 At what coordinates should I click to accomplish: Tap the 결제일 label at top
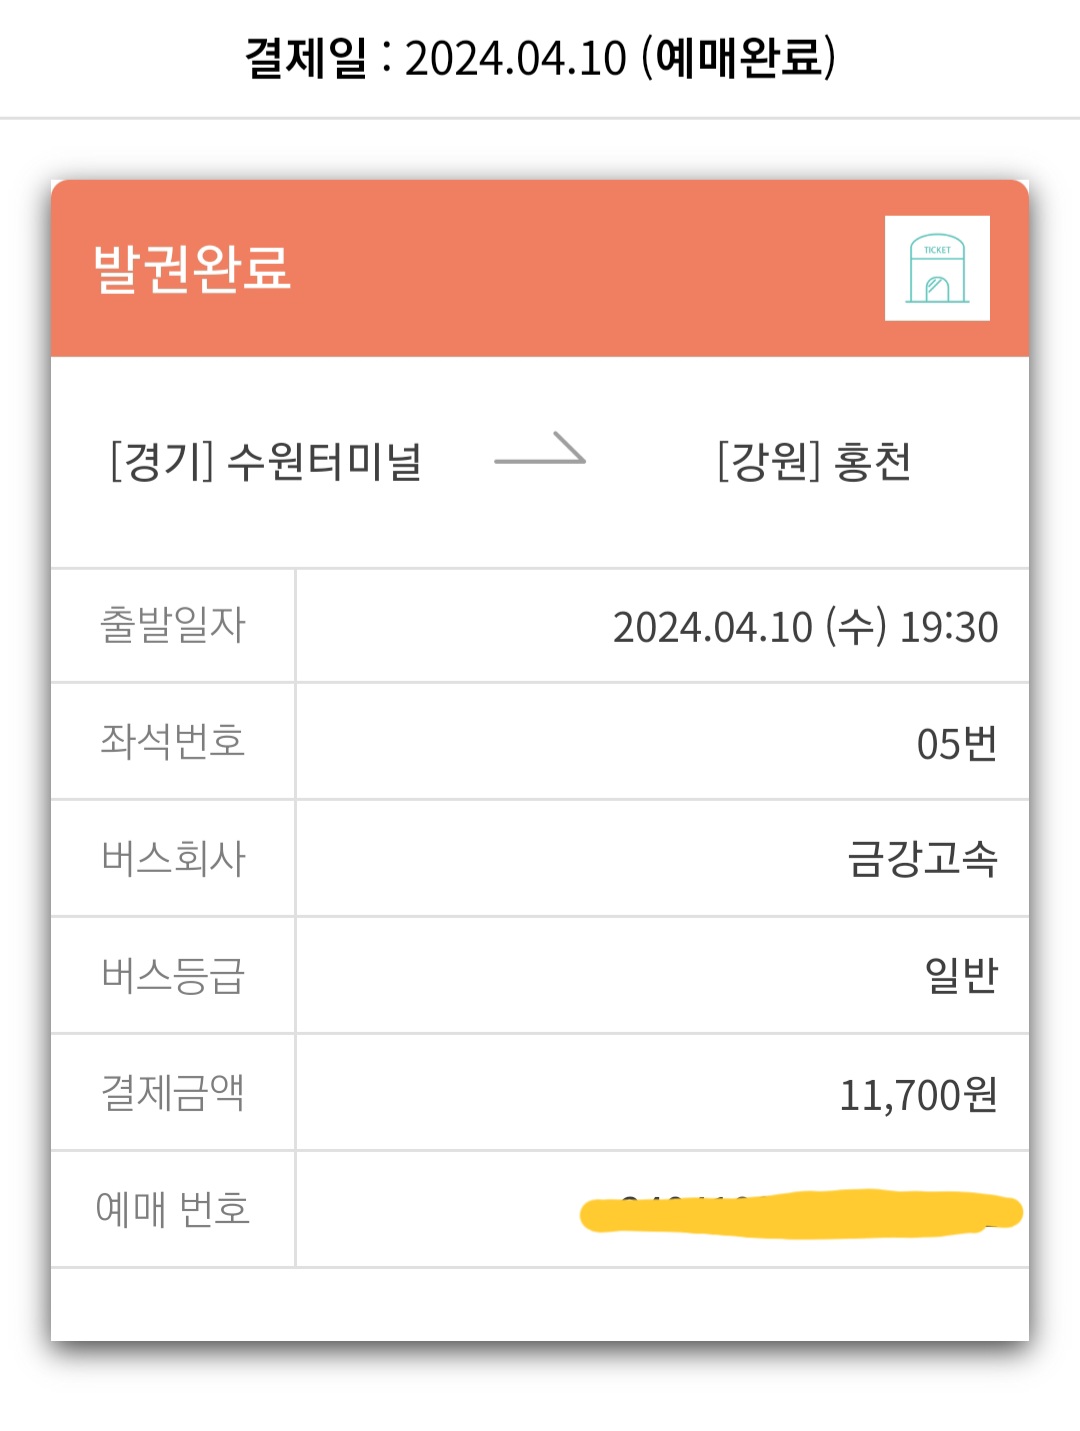coord(306,57)
